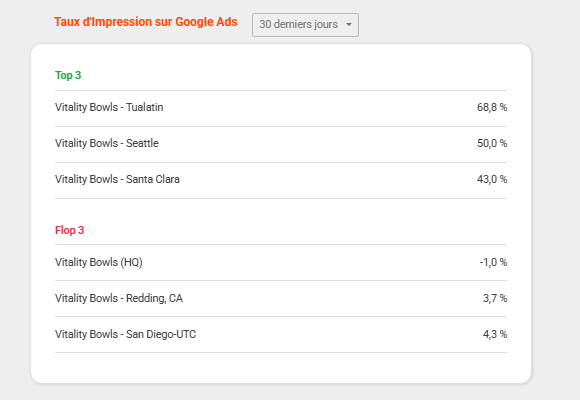580x400 pixels.
Task: Select Vitality Bowls - Redding, CA row
Action: [281, 298]
